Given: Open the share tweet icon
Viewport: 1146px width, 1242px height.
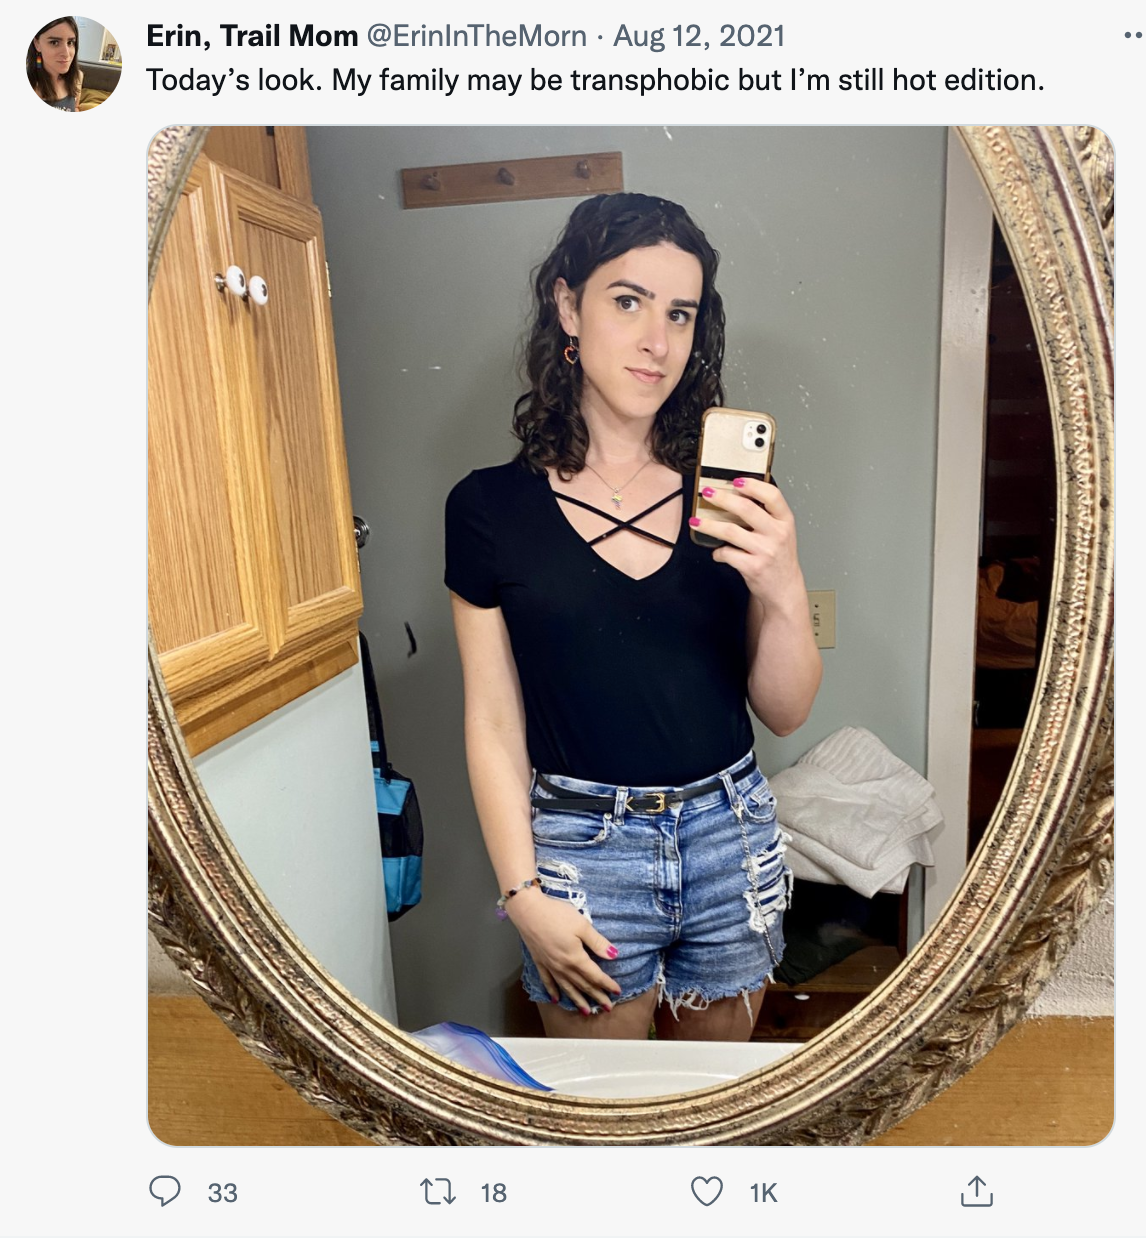Looking at the screenshot, I should pos(976,1190).
